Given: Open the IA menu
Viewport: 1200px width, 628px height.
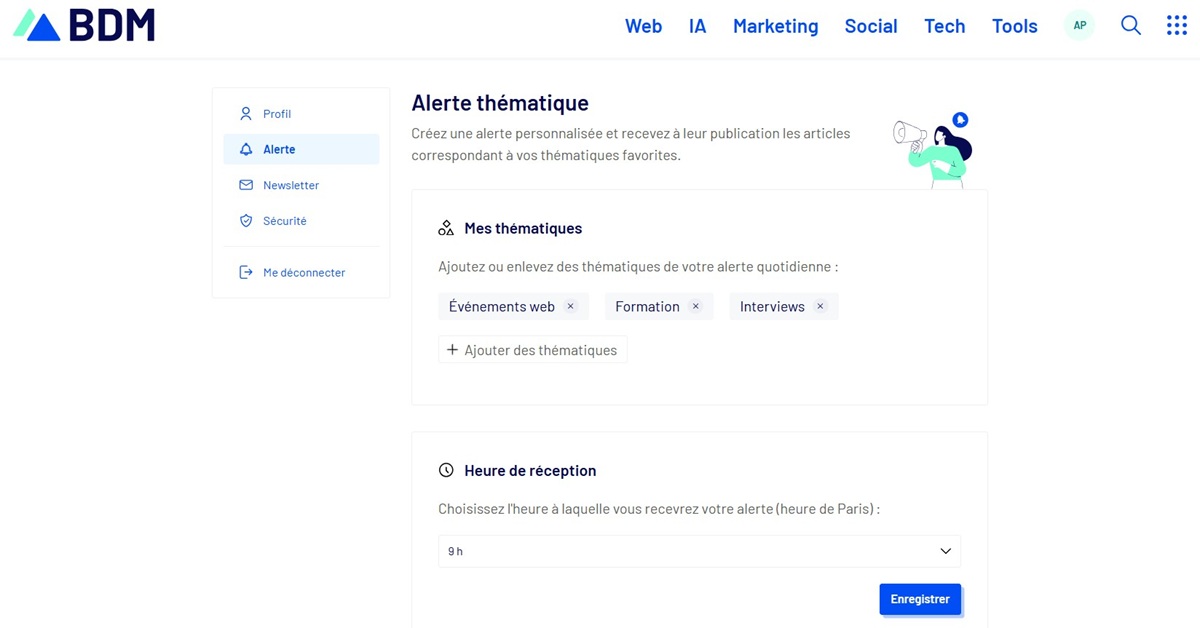Looking at the screenshot, I should (698, 26).
